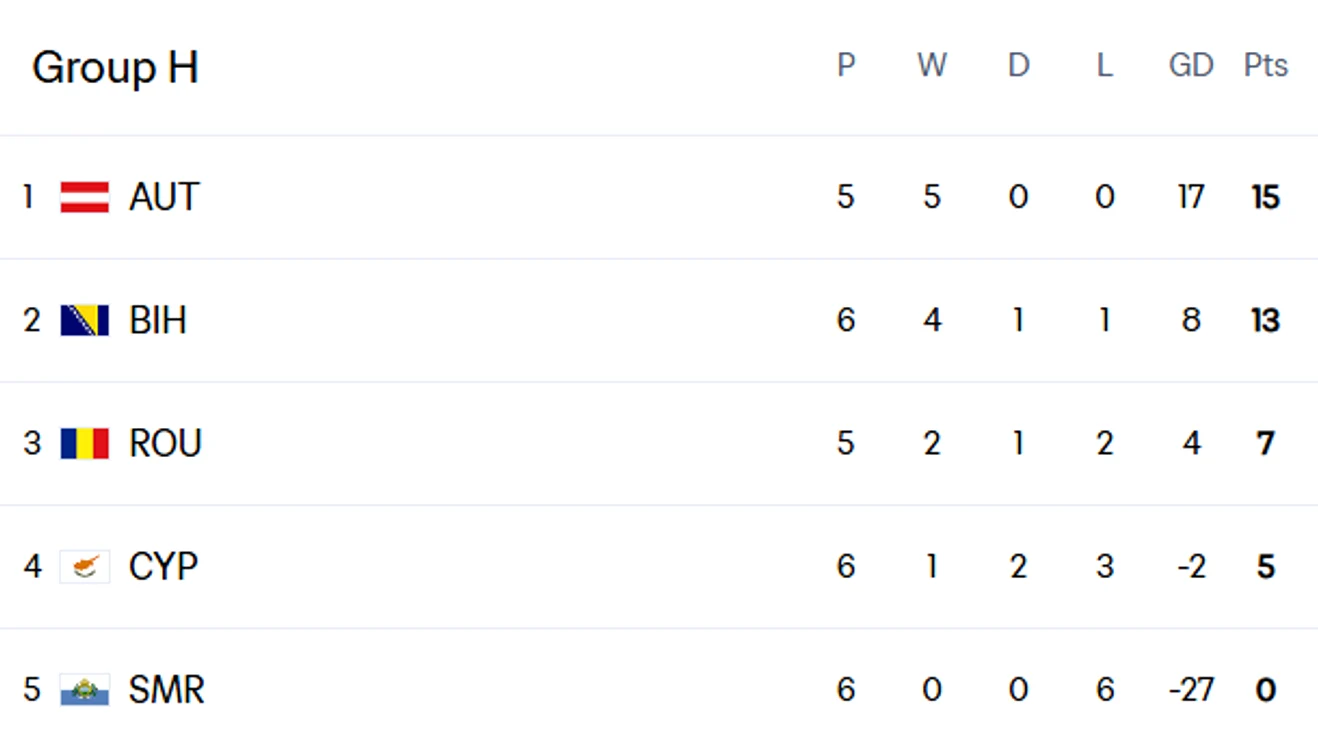Click the Bosnia and Herzegovina flag icon

[85, 320]
